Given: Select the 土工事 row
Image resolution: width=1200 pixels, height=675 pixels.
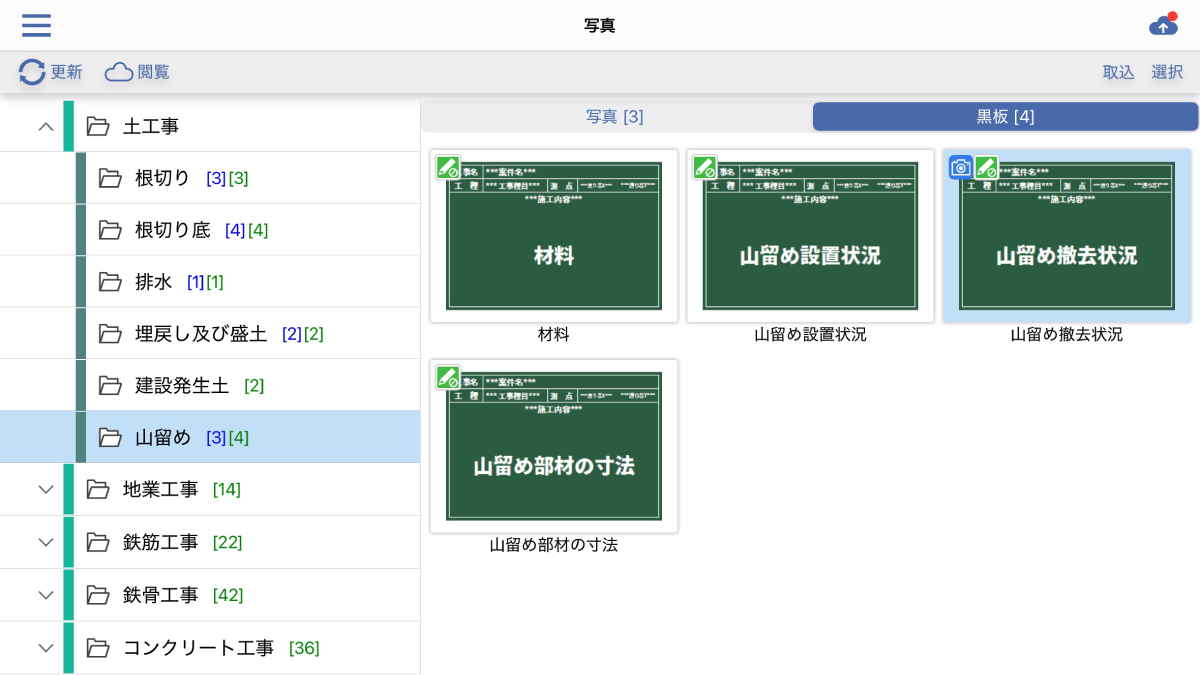Looking at the screenshot, I should 210,126.
